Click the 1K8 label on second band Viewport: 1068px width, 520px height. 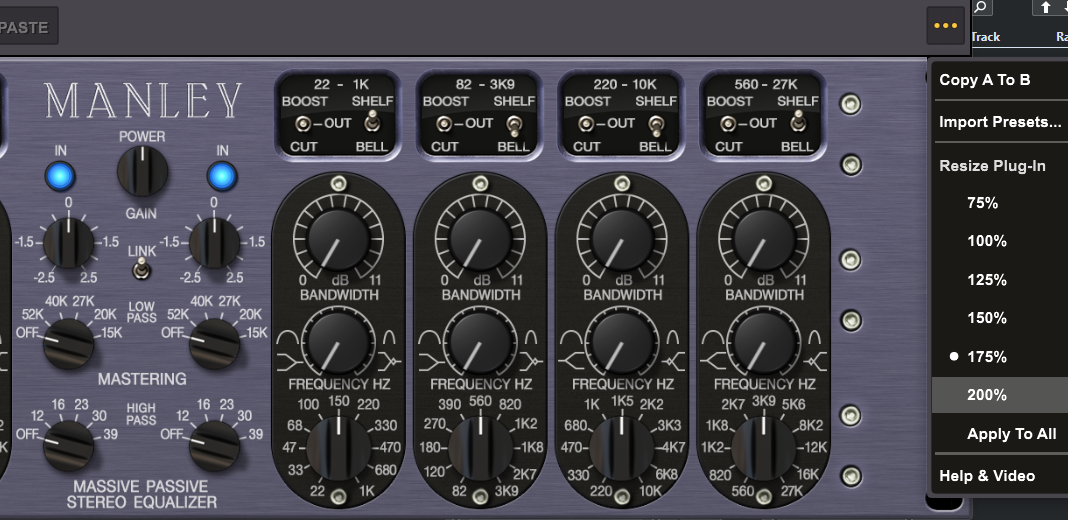coord(532,448)
